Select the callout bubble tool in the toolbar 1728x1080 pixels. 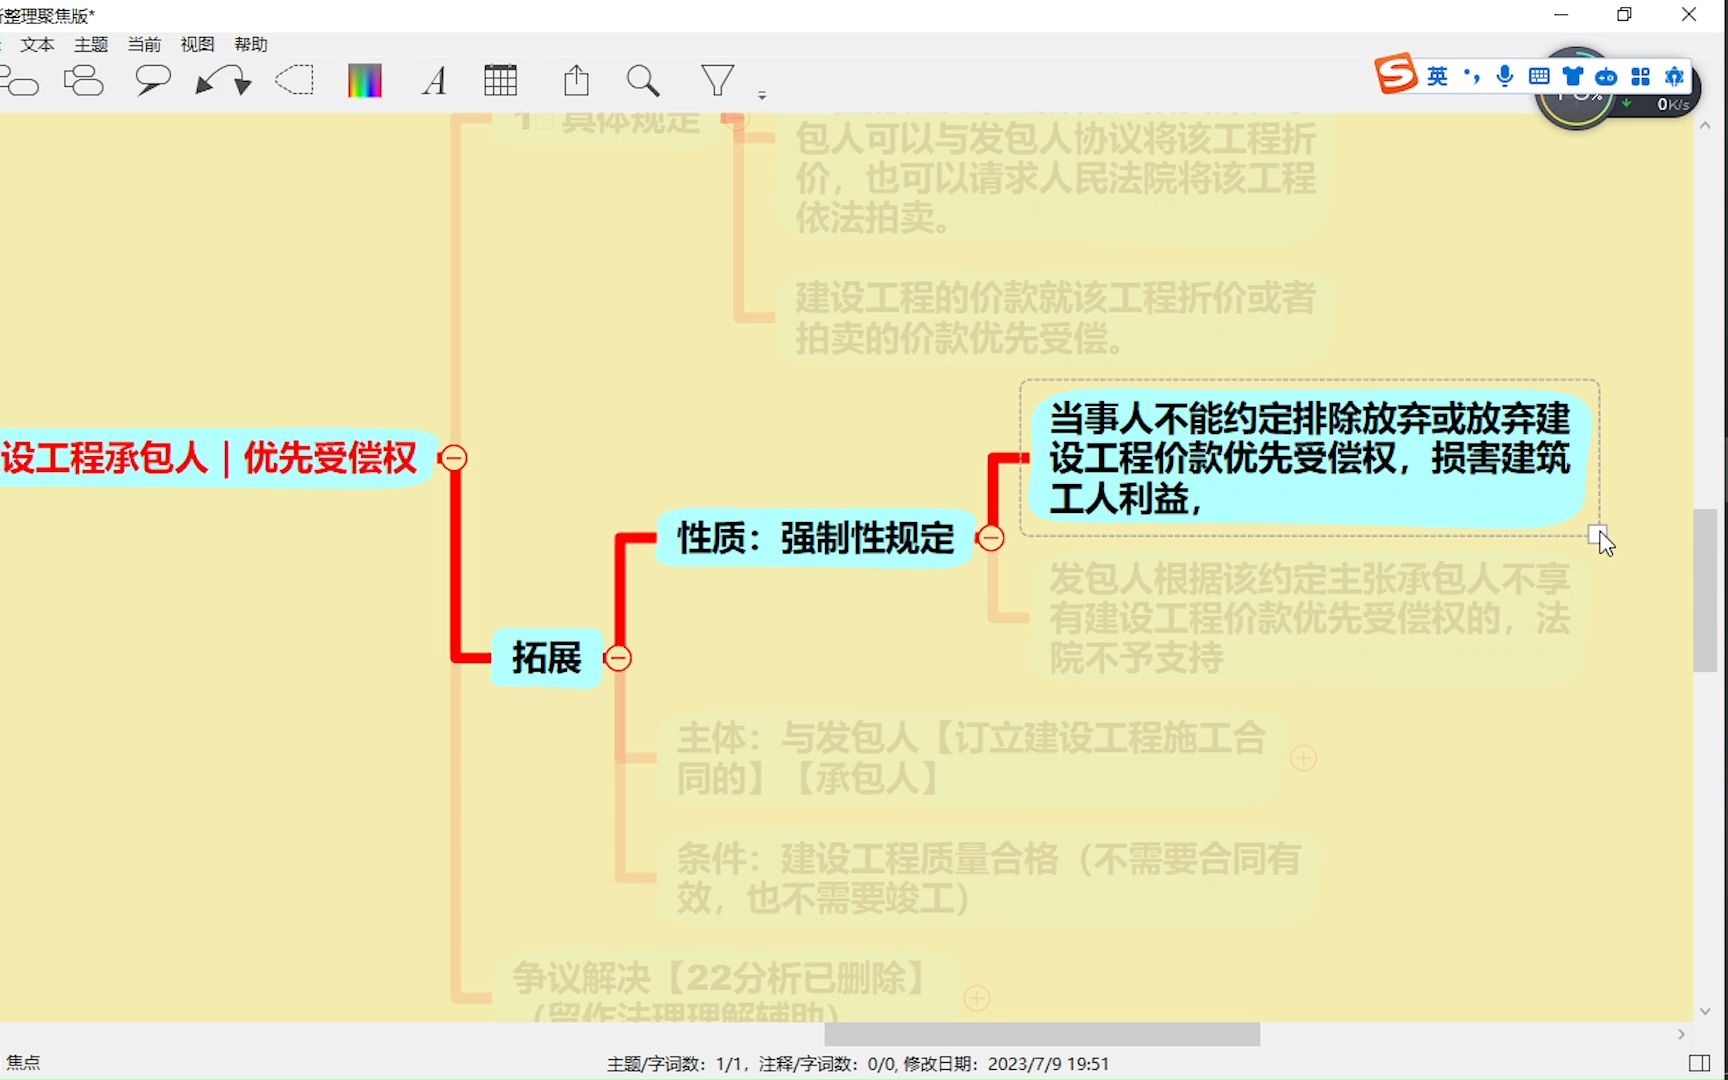coord(152,80)
